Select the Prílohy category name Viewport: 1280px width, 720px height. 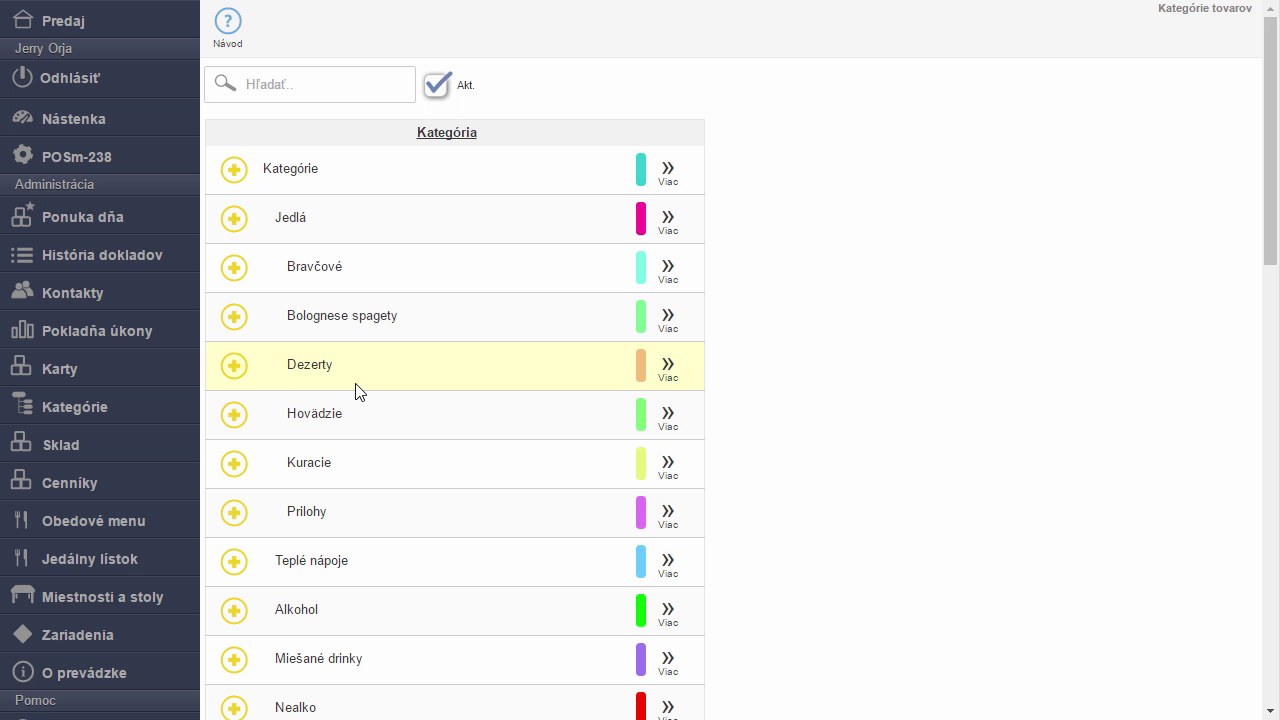306,512
